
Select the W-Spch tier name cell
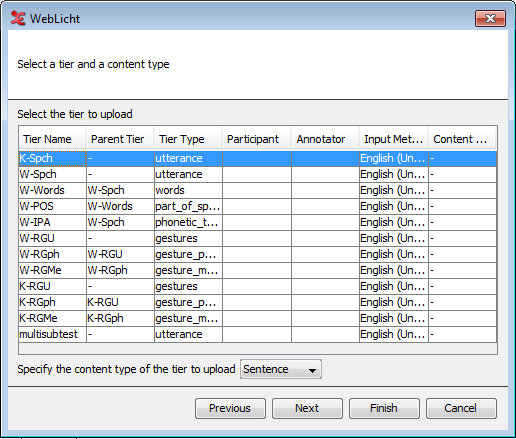pos(52,174)
